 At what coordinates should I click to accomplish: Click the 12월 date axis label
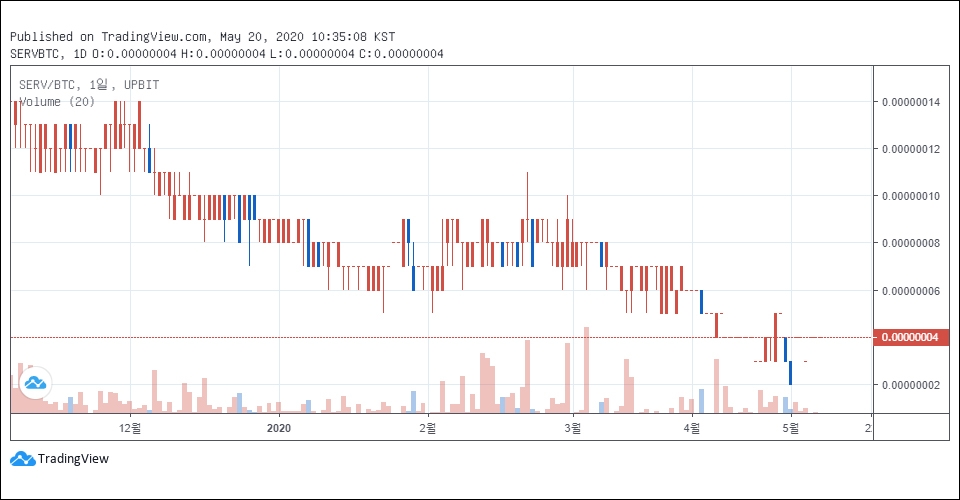pyautogui.click(x=130, y=428)
